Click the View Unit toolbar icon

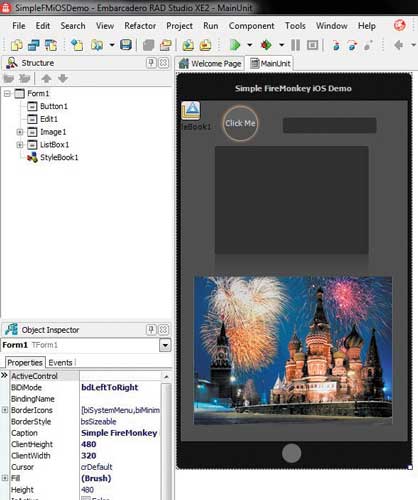[x=34, y=45]
